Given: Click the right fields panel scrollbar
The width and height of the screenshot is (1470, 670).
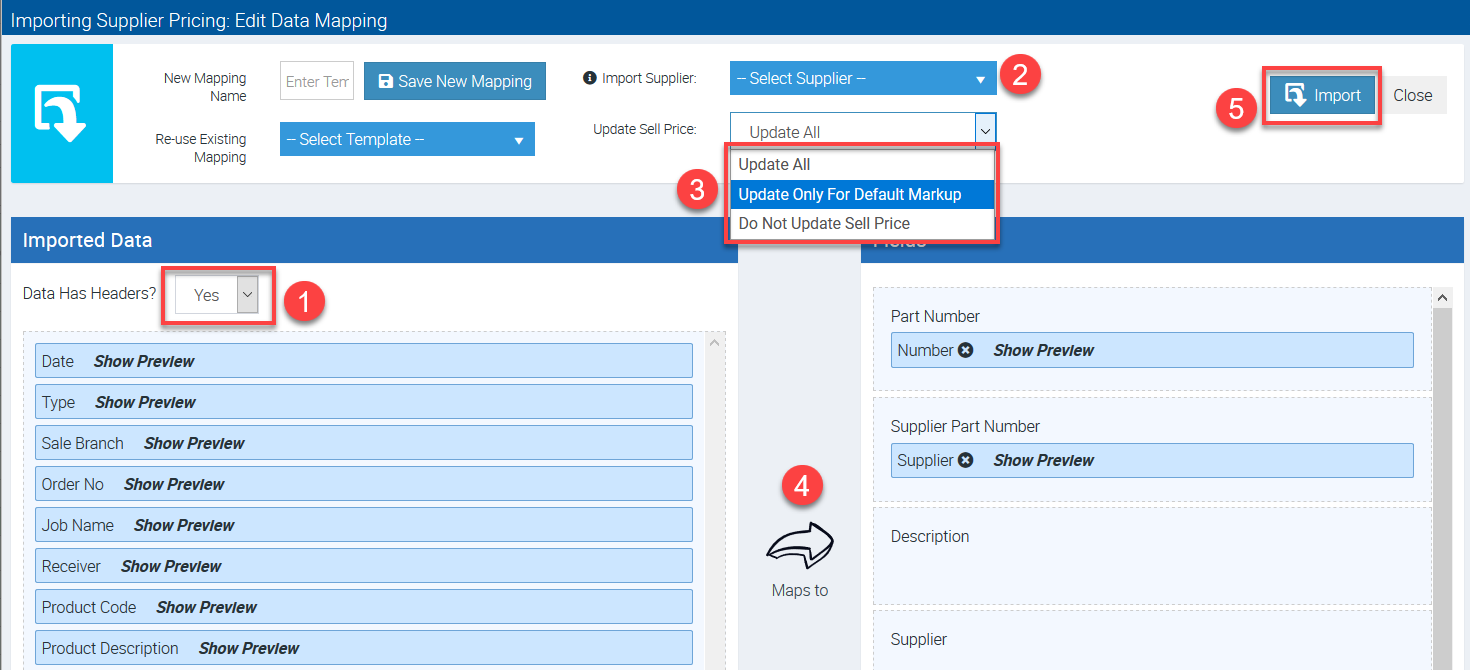Looking at the screenshot, I should [x=1442, y=480].
